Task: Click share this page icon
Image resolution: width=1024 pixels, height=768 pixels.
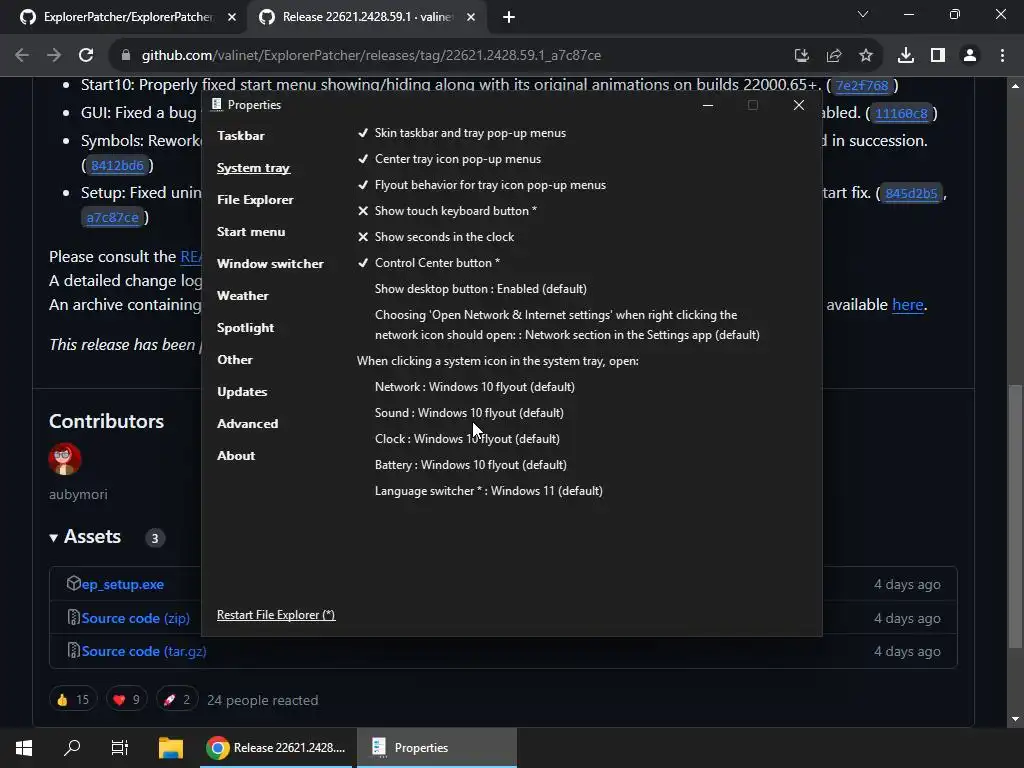Action: click(x=834, y=56)
